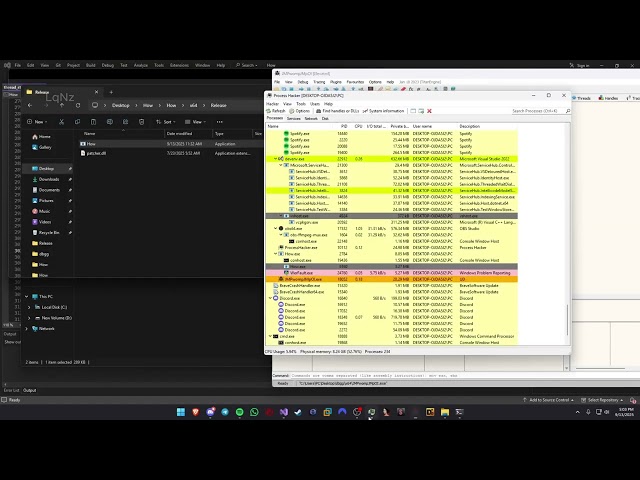Screen dimensions: 640x480
Task: Click Find handles or DLLs button
Action: coord(338,111)
